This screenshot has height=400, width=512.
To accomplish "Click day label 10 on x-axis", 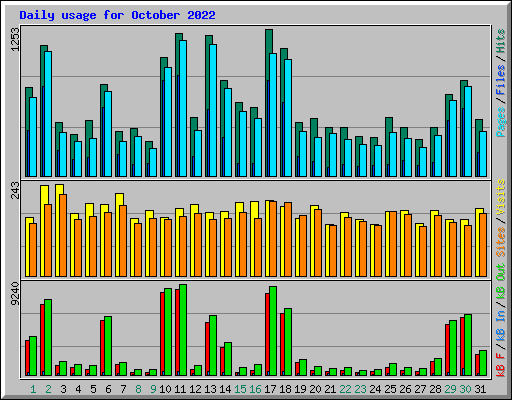I will pos(165,389).
